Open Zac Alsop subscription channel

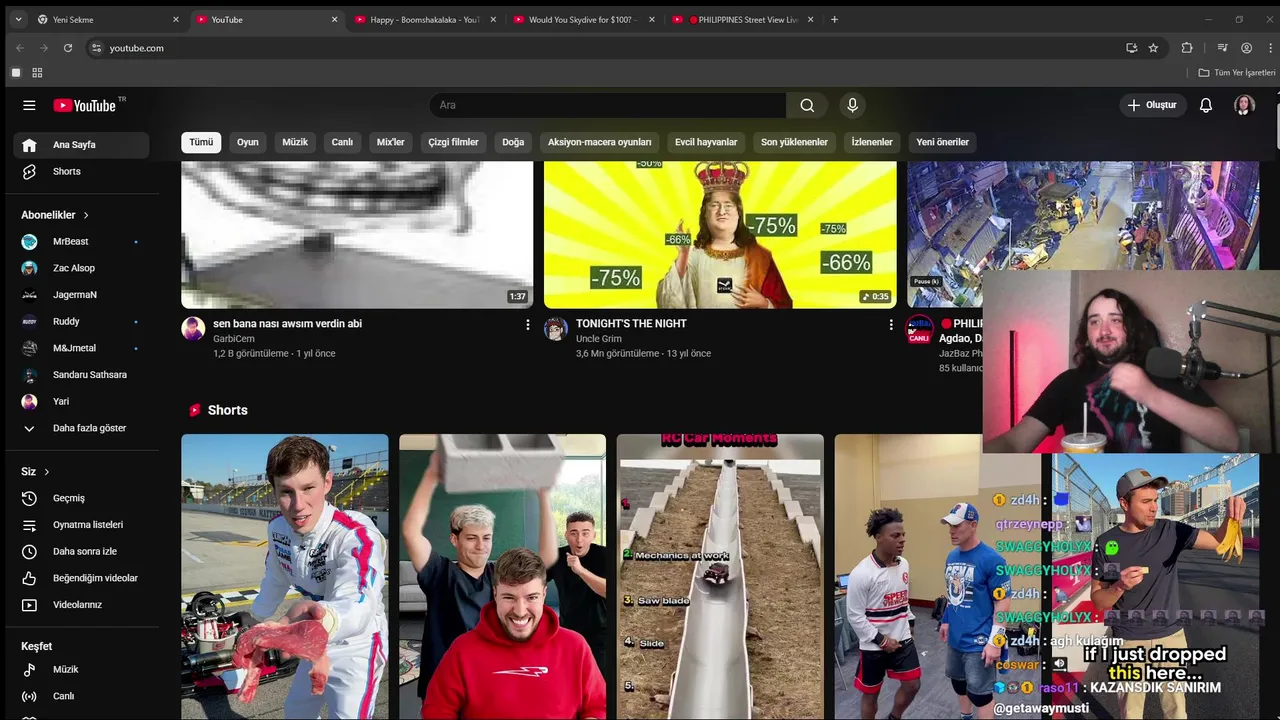click(x=81, y=268)
